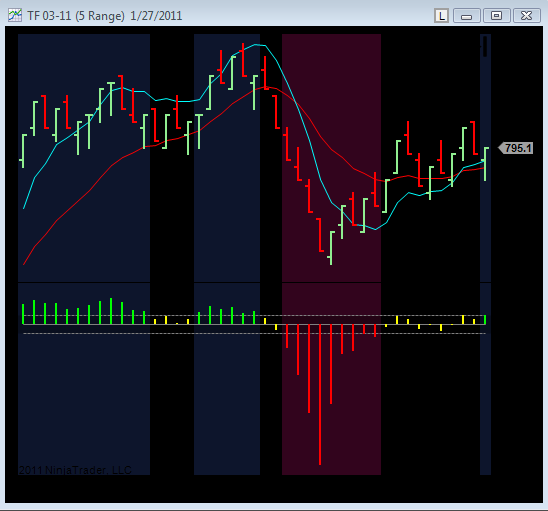Close the TF 03-11 chart window
Screen dimensions: 548x511
pos(526,16)
